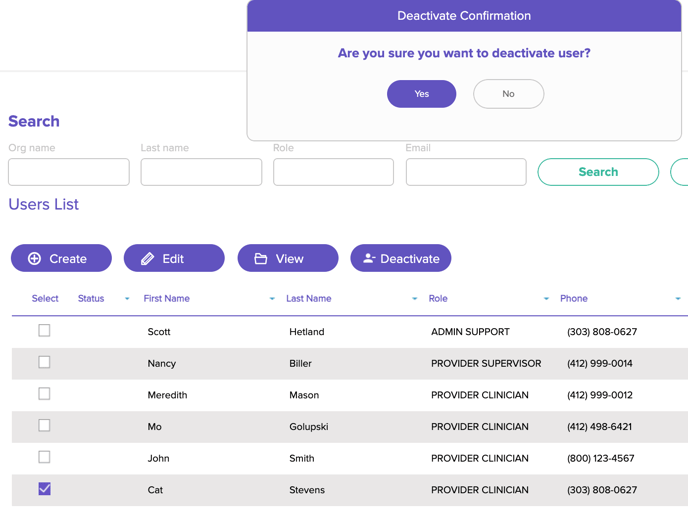The width and height of the screenshot is (688, 514).
Task: Click the plus icon on Create button
Action: [34, 259]
